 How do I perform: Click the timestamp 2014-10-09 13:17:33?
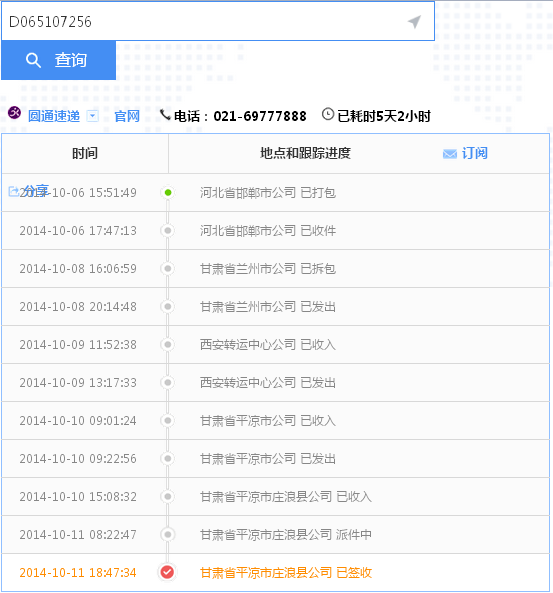coord(78,383)
